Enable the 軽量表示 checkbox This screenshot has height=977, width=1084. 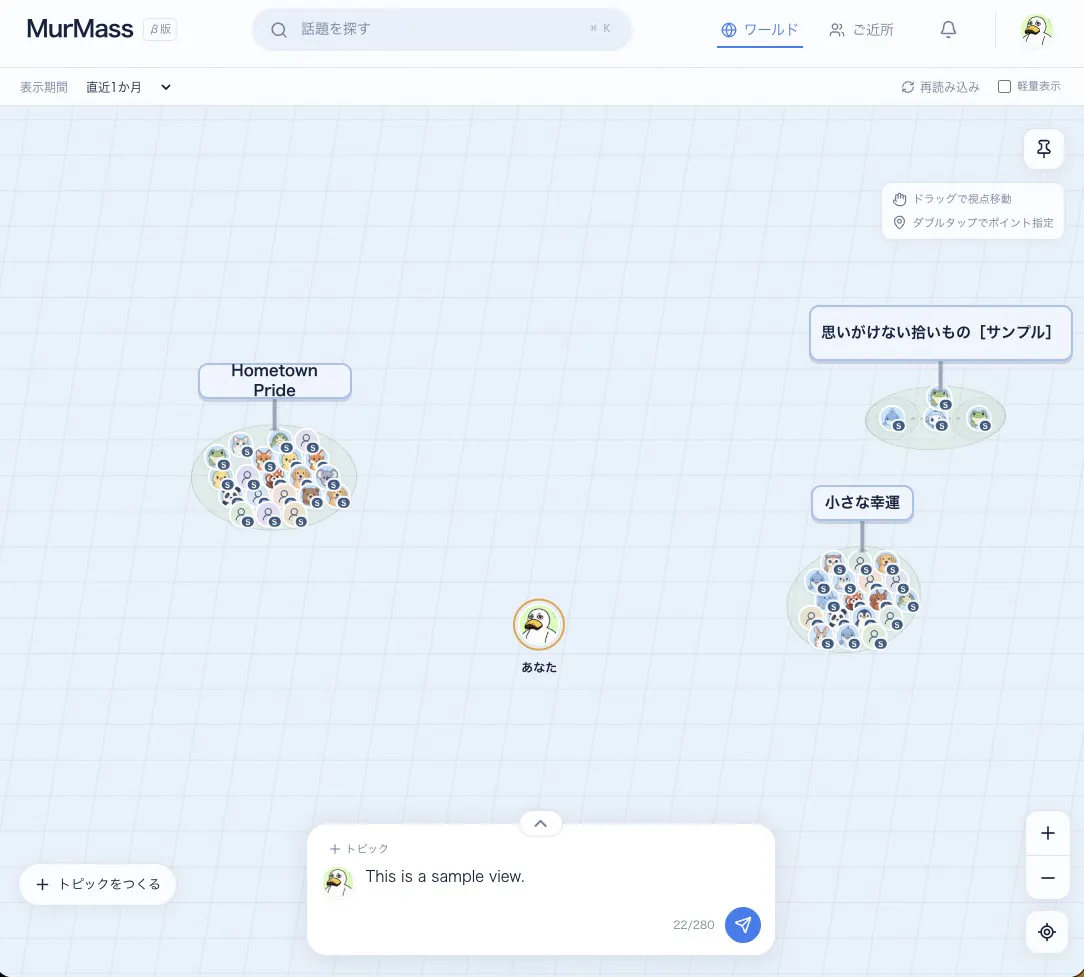point(1004,86)
